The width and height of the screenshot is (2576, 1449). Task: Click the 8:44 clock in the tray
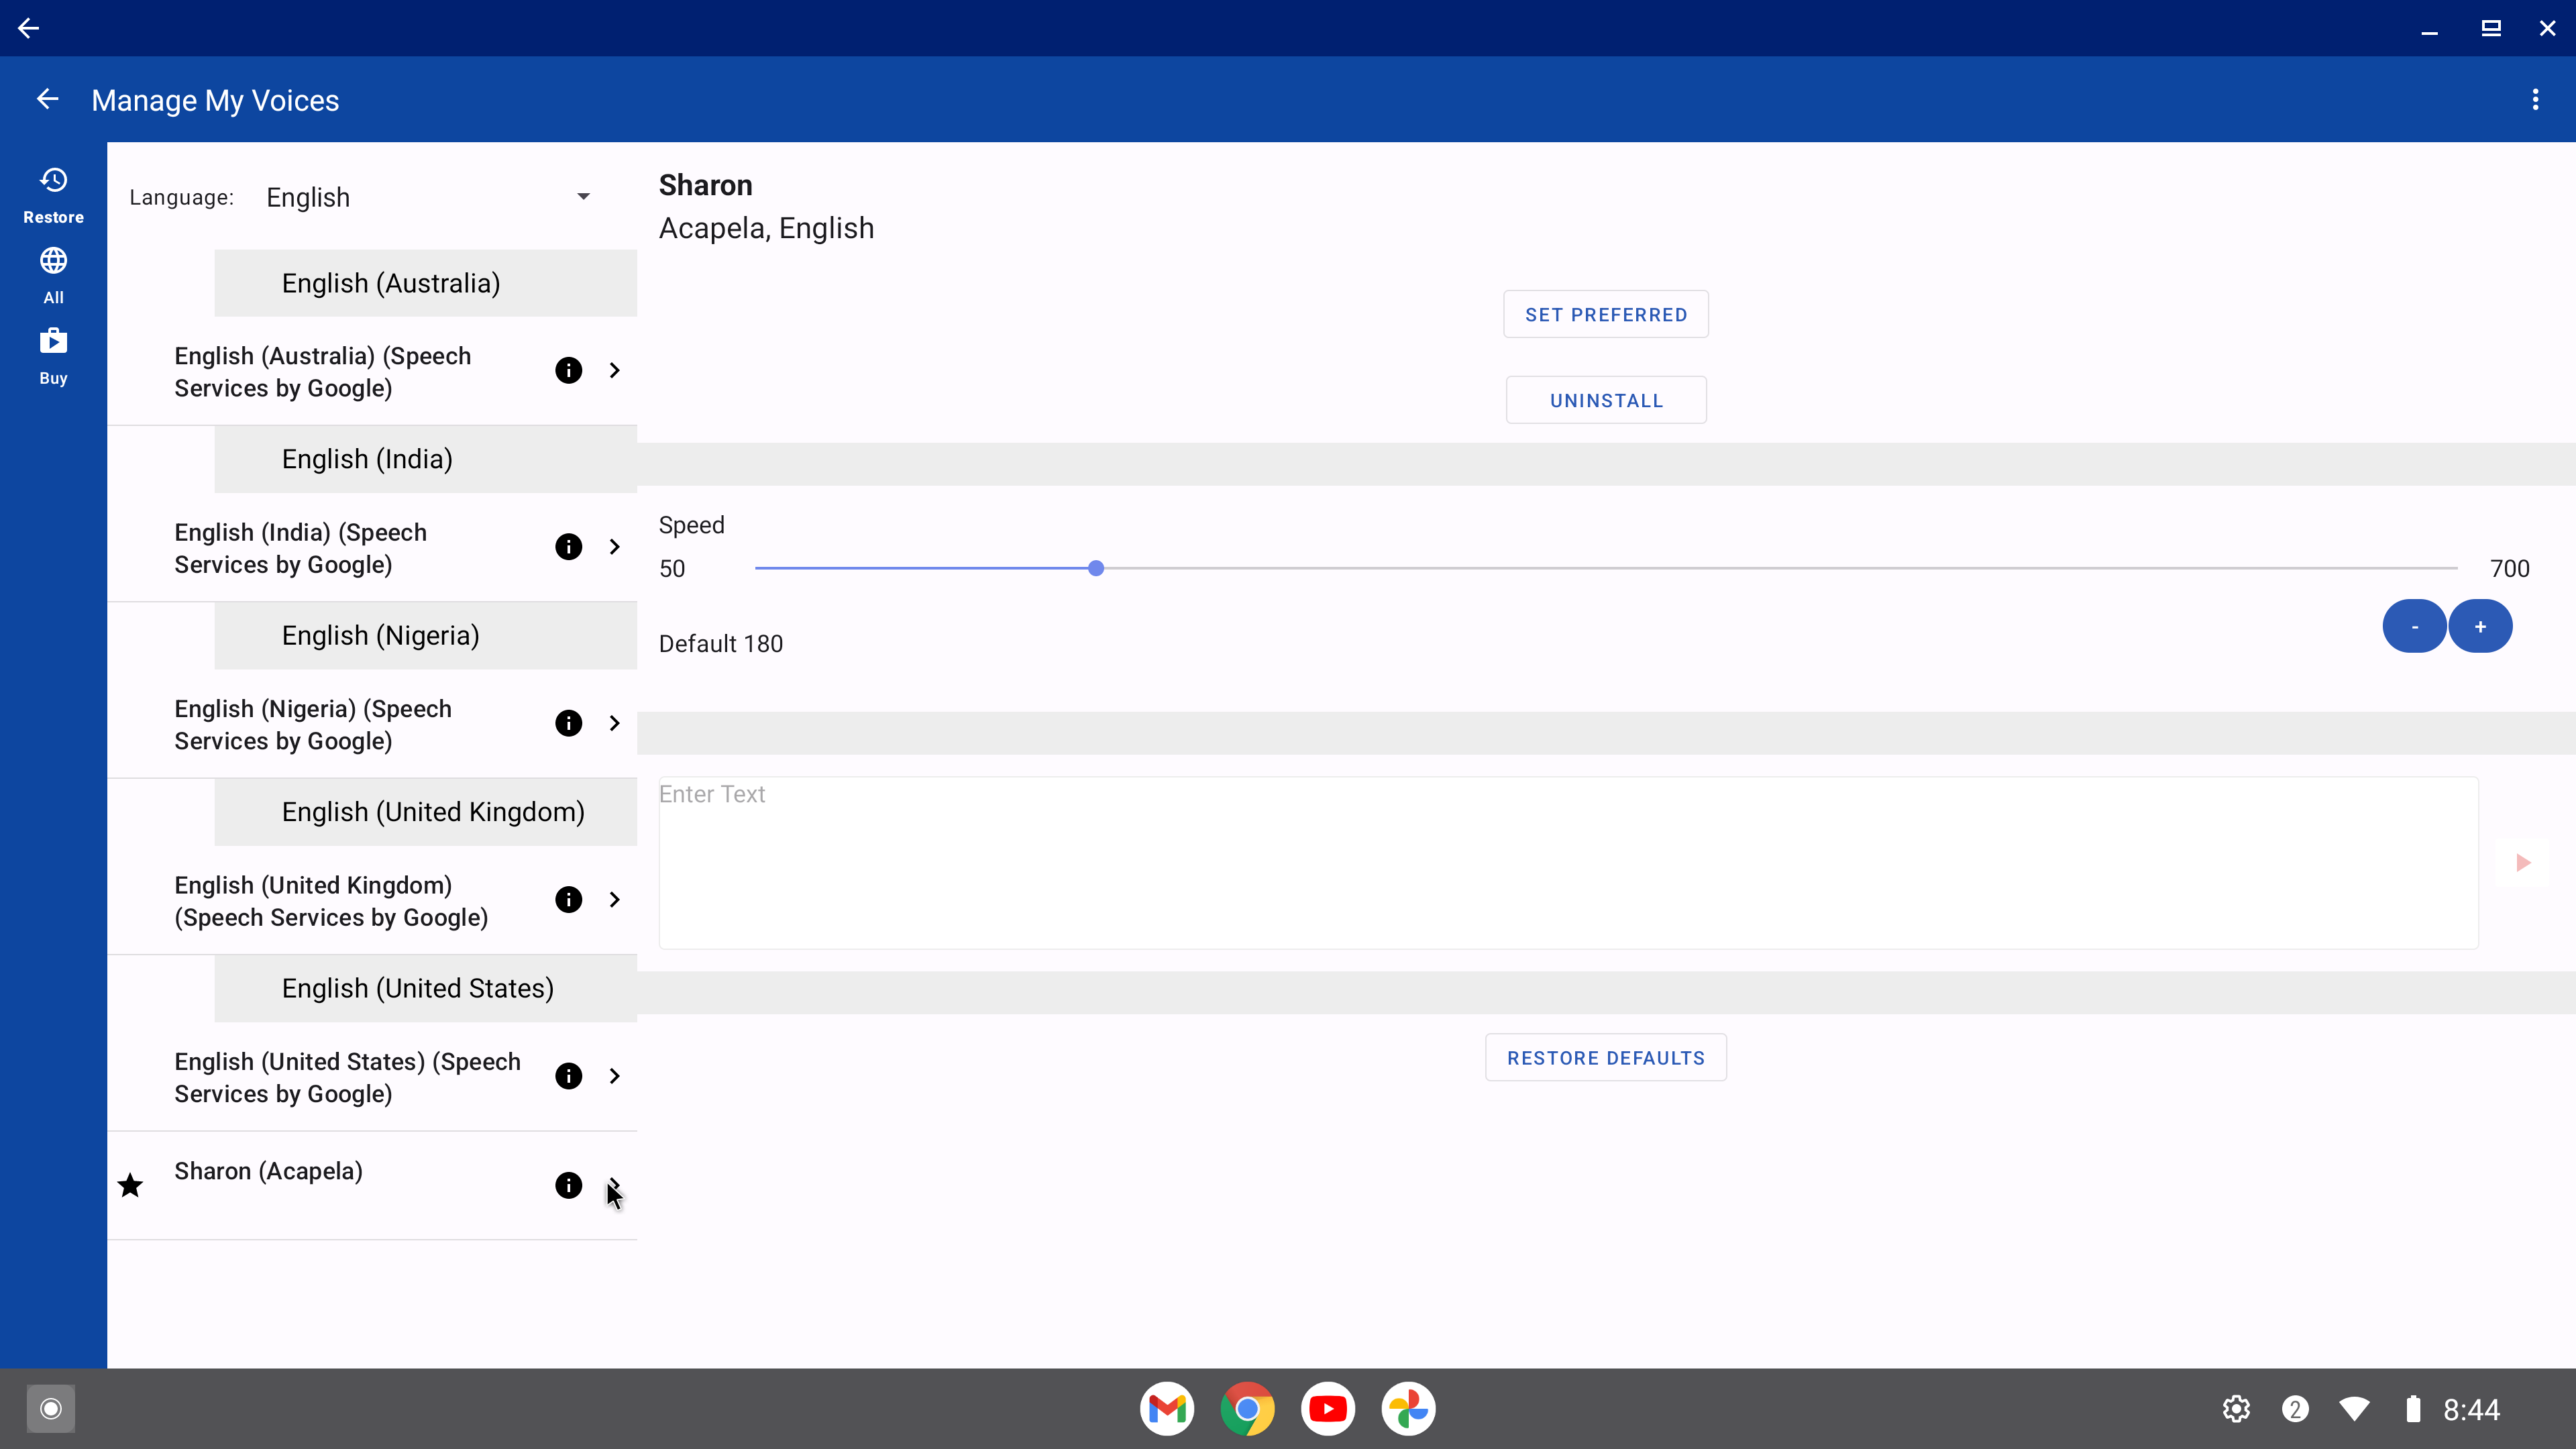2471,1409
